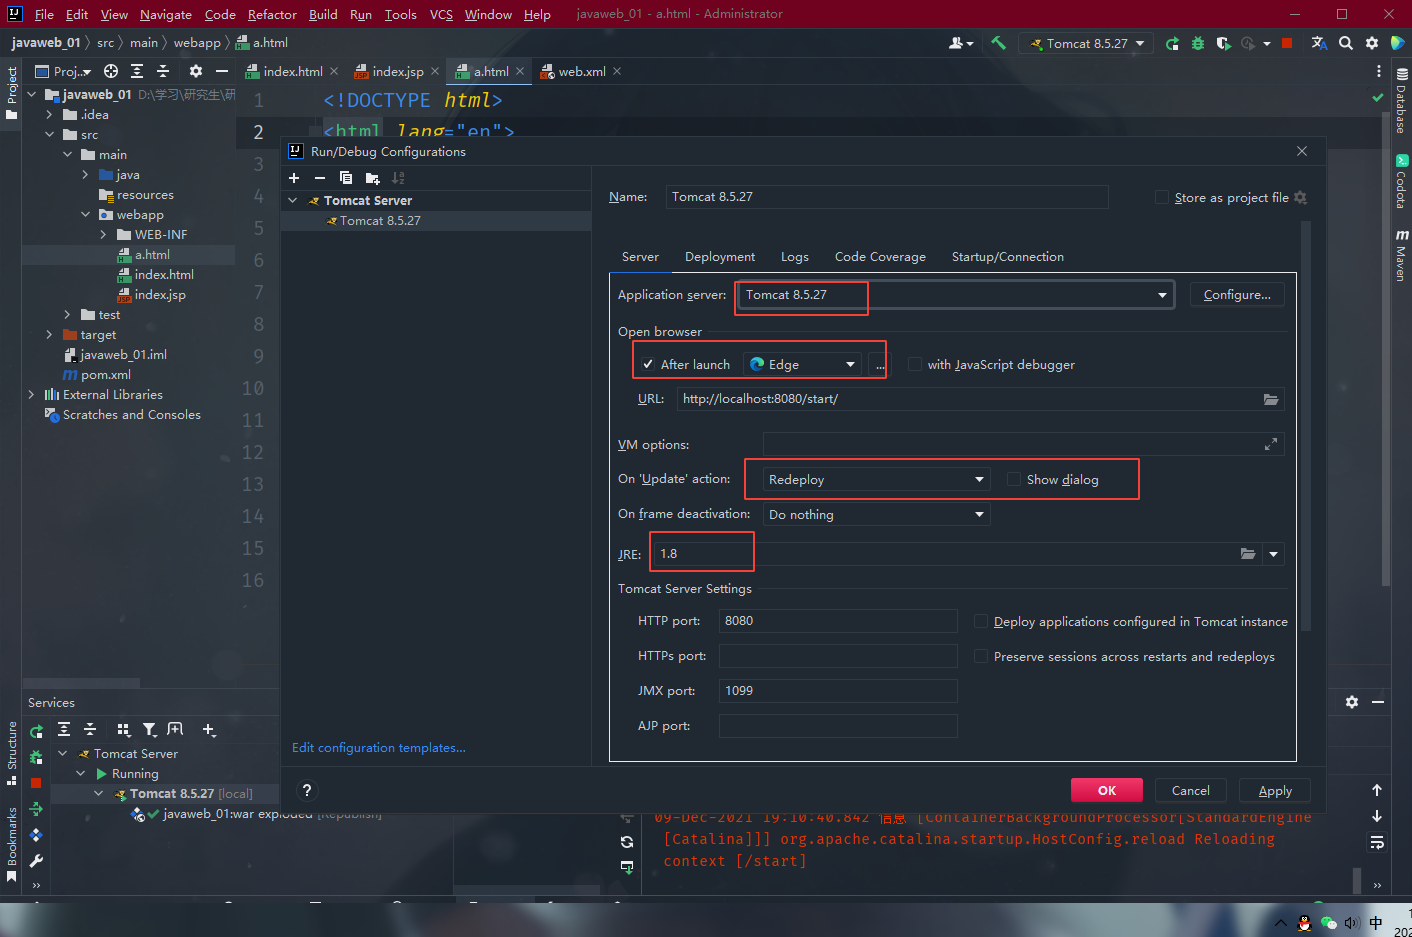
Task: Open the Code Coverage tab
Action: click(x=880, y=257)
